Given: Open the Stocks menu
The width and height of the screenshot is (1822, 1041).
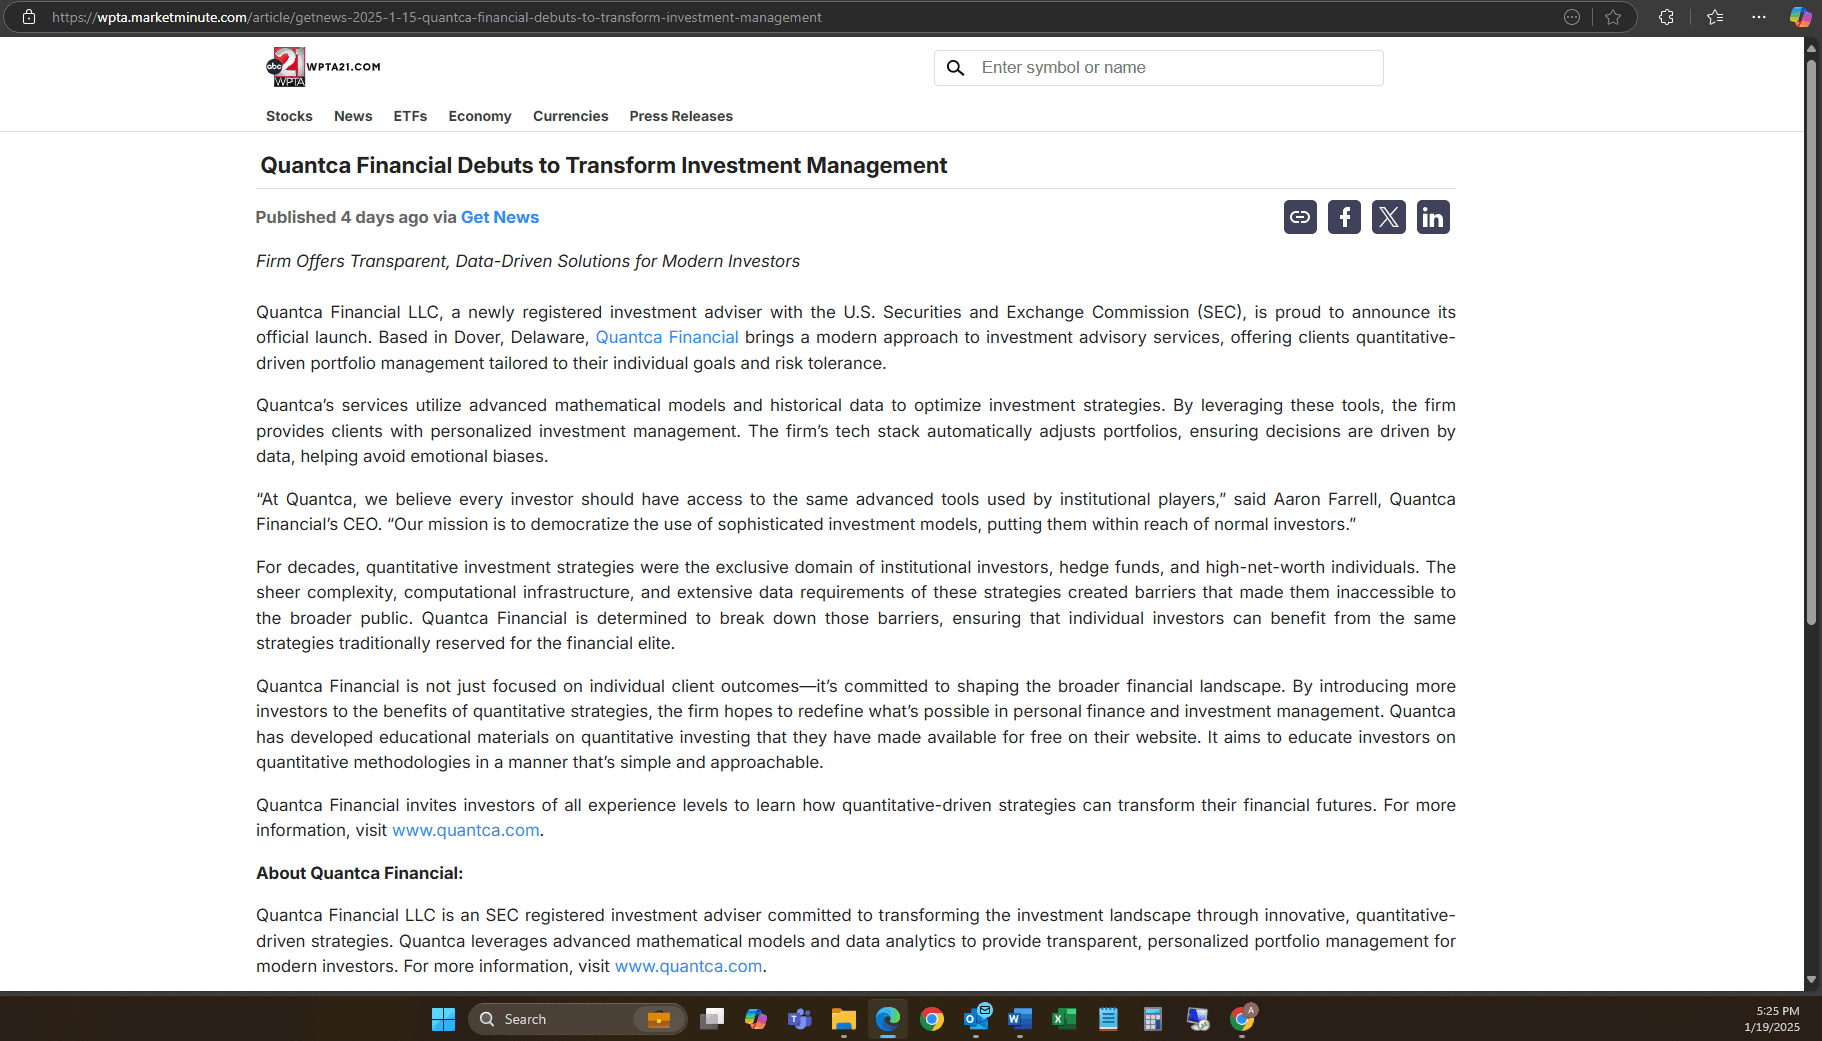Looking at the screenshot, I should pos(289,116).
